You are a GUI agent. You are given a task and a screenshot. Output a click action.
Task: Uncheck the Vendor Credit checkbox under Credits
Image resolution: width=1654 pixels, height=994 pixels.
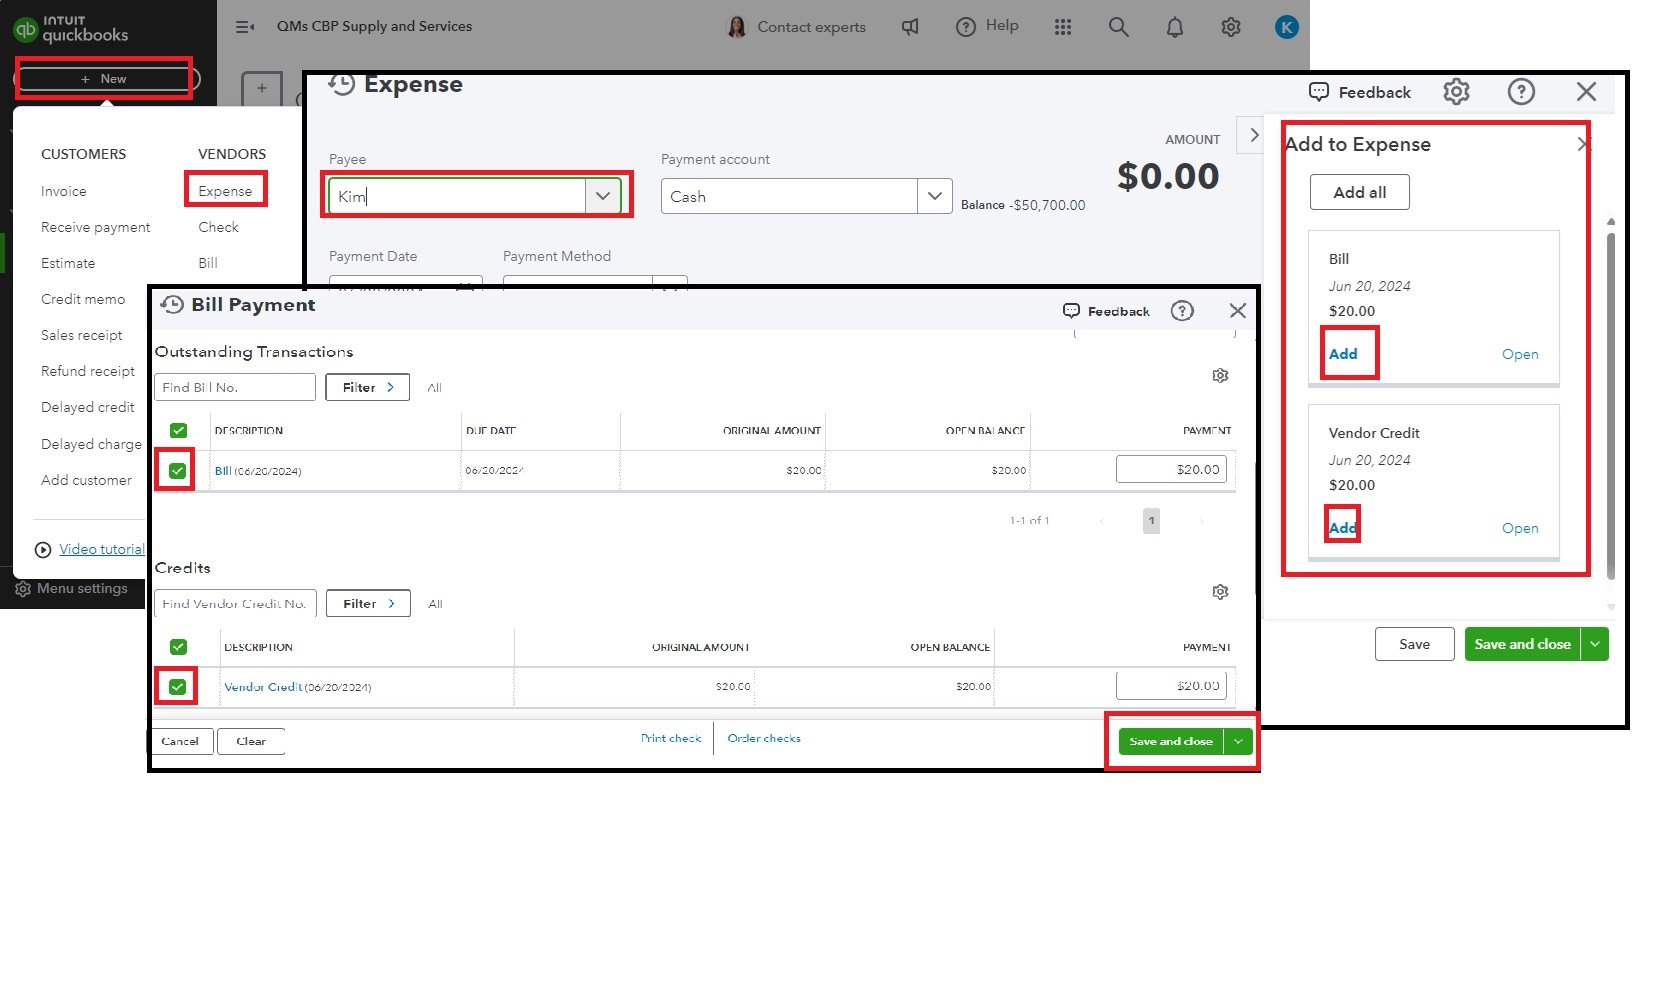pos(177,686)
